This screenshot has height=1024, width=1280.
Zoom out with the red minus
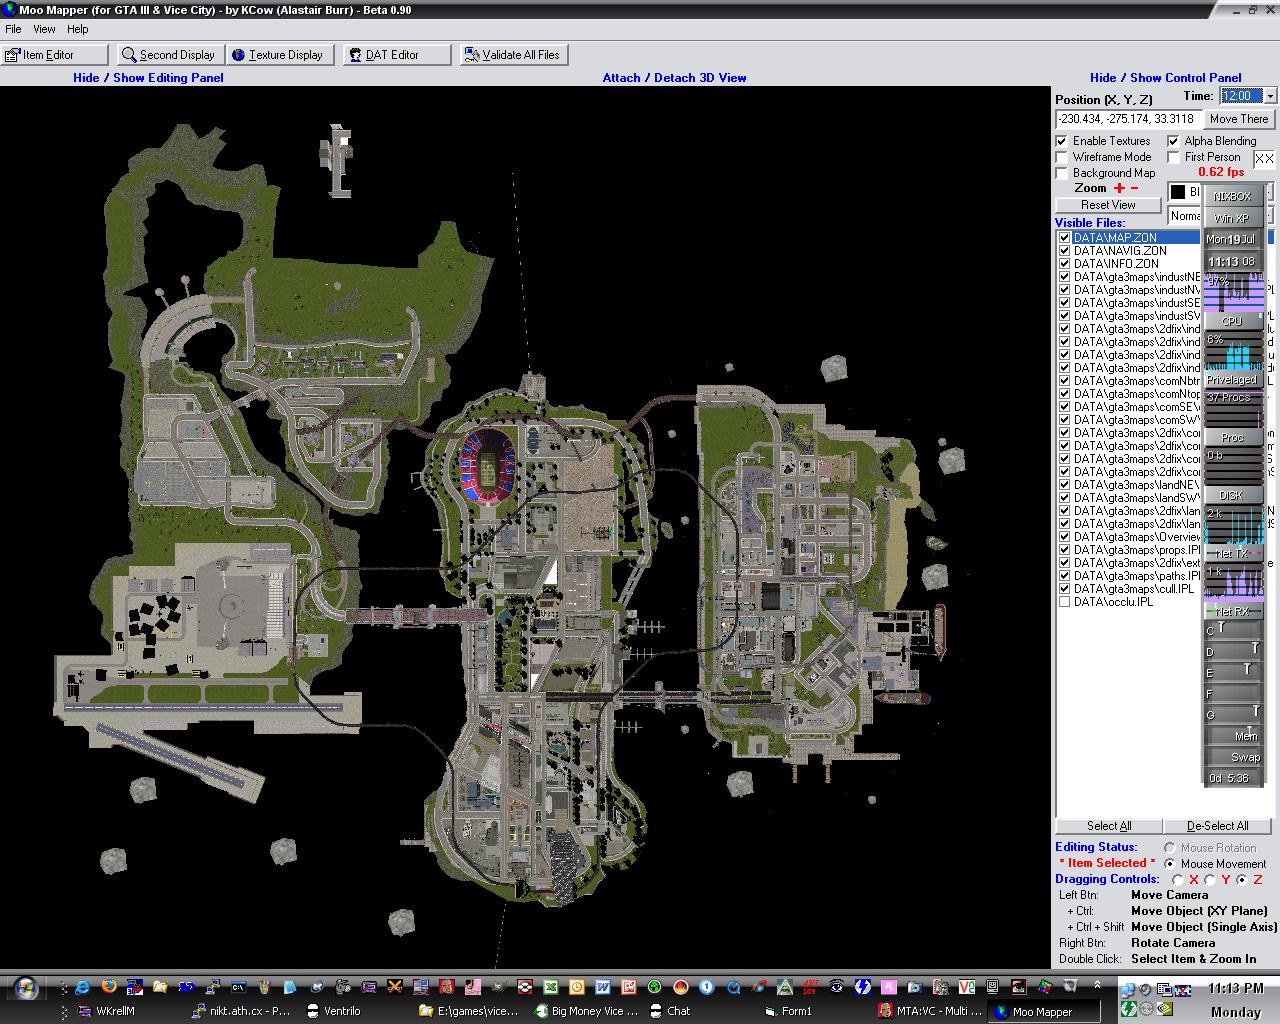[1134, 188]
